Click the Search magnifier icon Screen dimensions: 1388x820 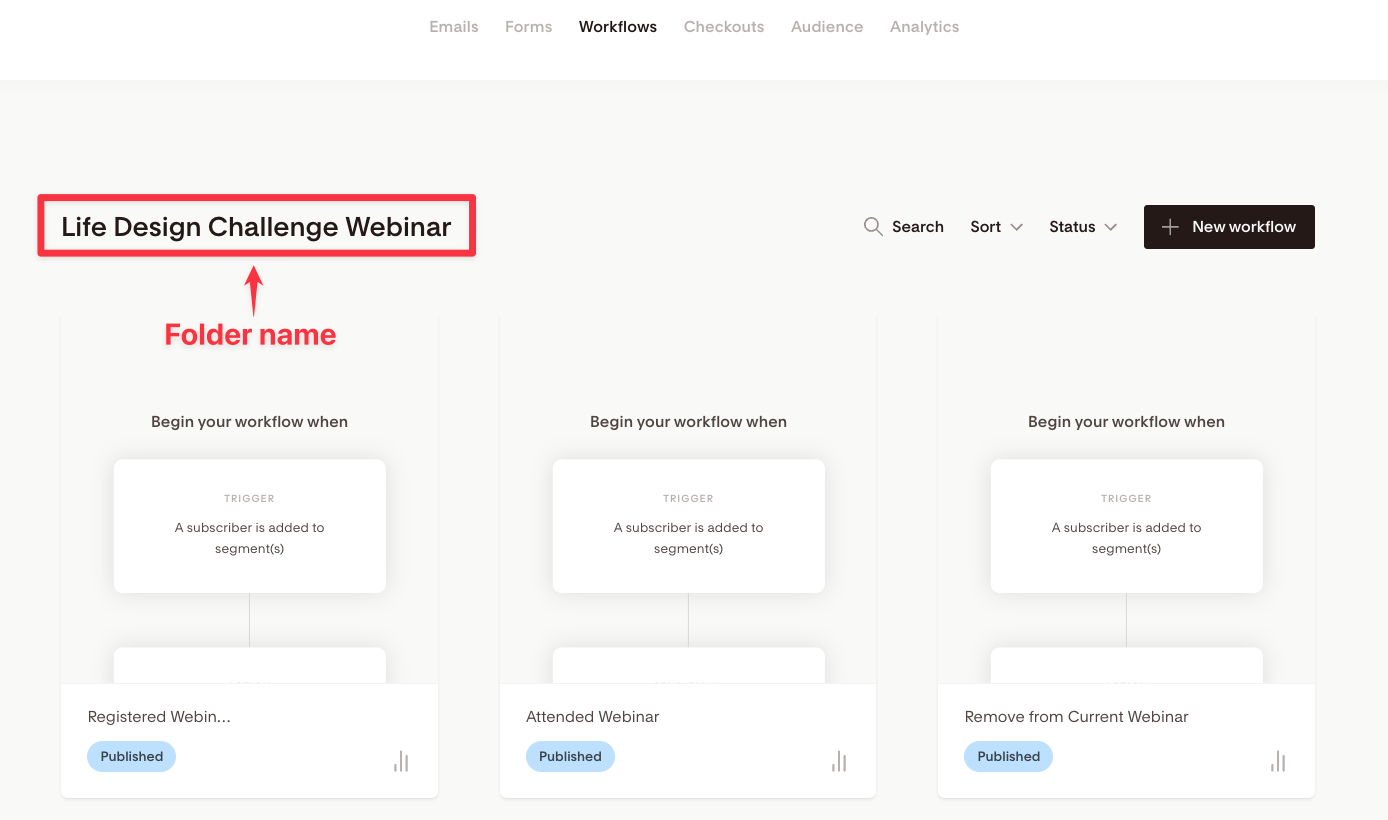873,227
